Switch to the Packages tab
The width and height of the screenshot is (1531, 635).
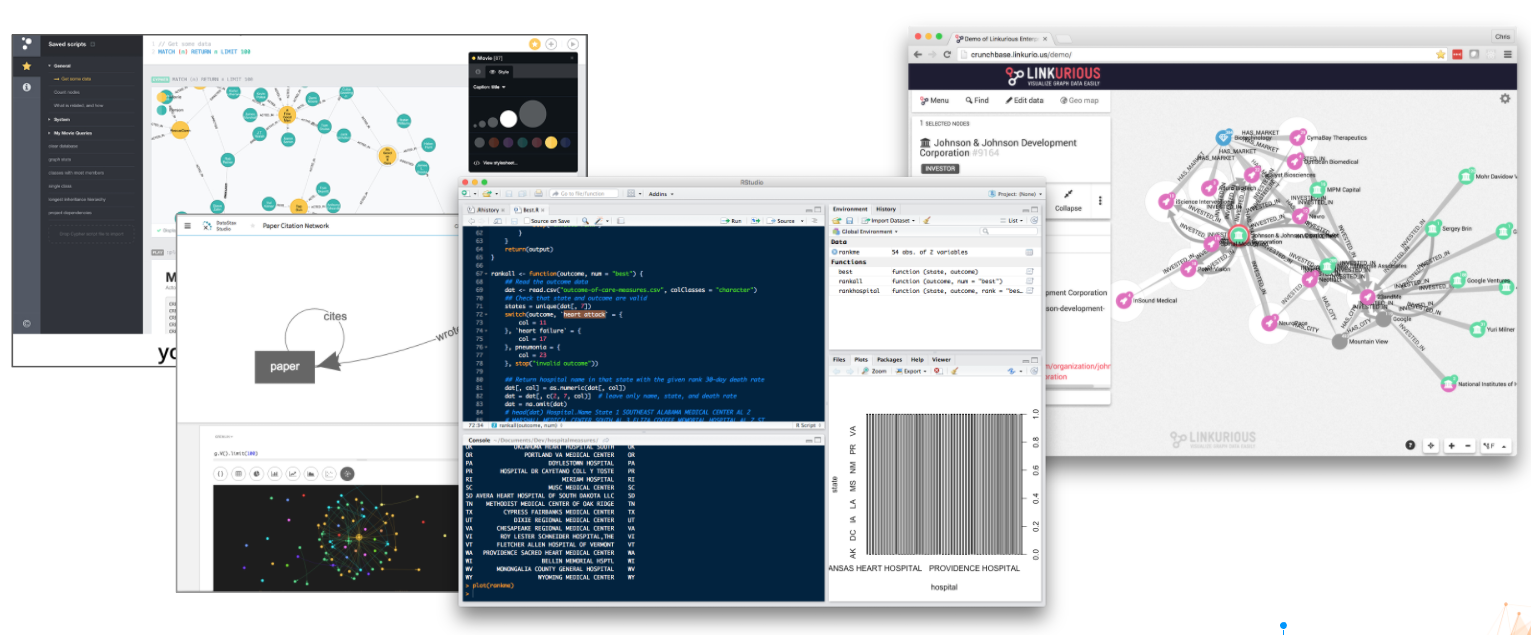[x=889, y=359]
